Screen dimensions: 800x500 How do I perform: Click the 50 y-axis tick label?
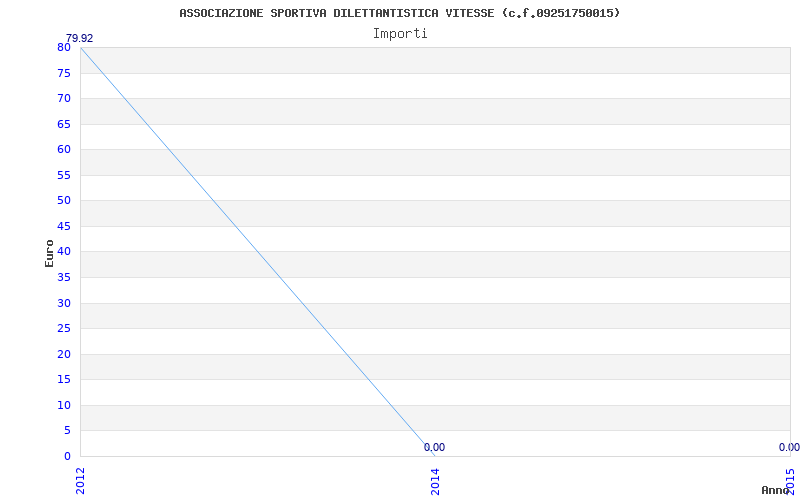(x=64, y=201)
